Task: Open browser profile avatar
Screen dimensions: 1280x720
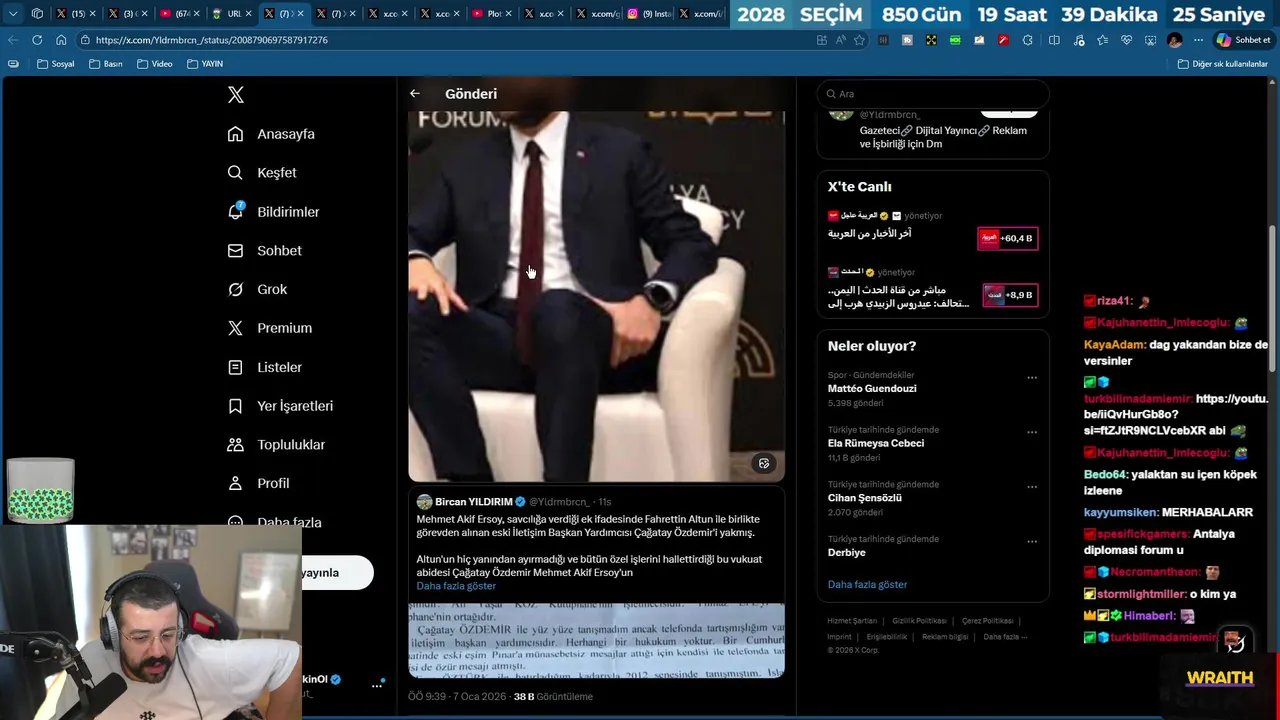Action: [1174, 40]
